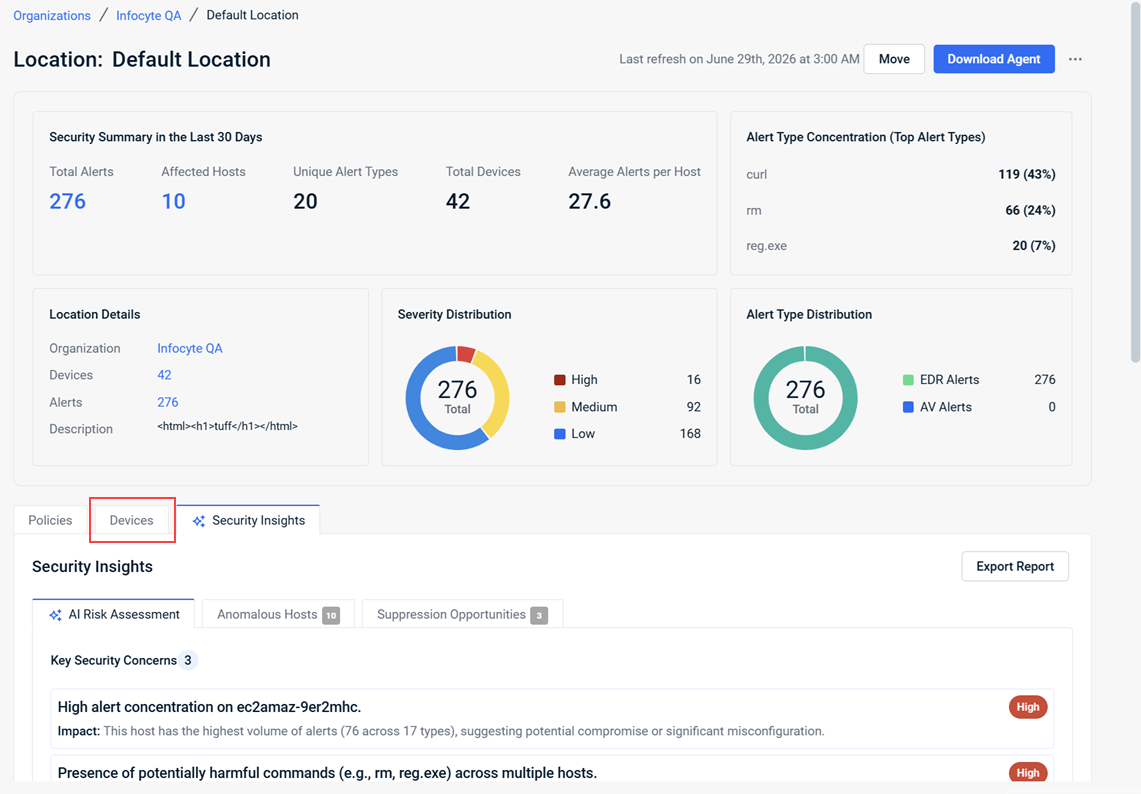Viewport: 1141px width, 794px height.
Task: Click the Key Security Concerns count badge
Action: tap(188, 660)
